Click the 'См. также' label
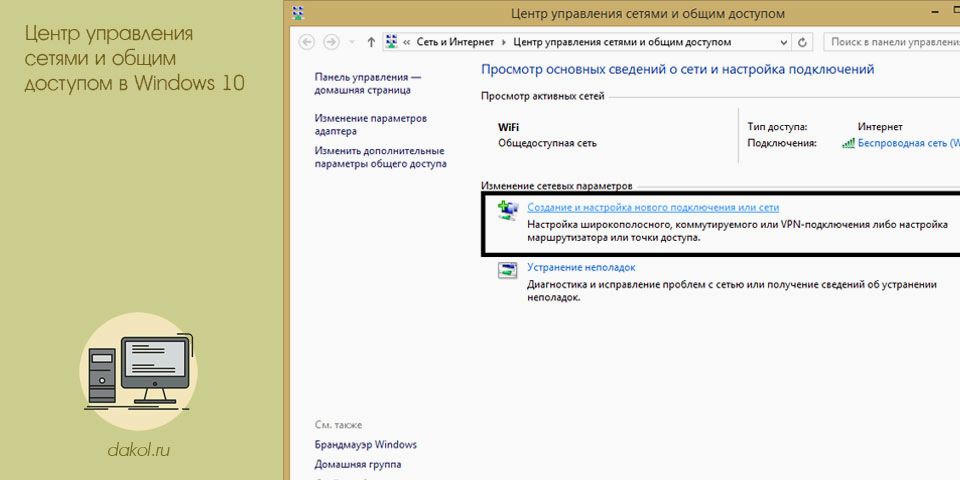The height and width of the screenshot is (480, 960). coord(339,424)
